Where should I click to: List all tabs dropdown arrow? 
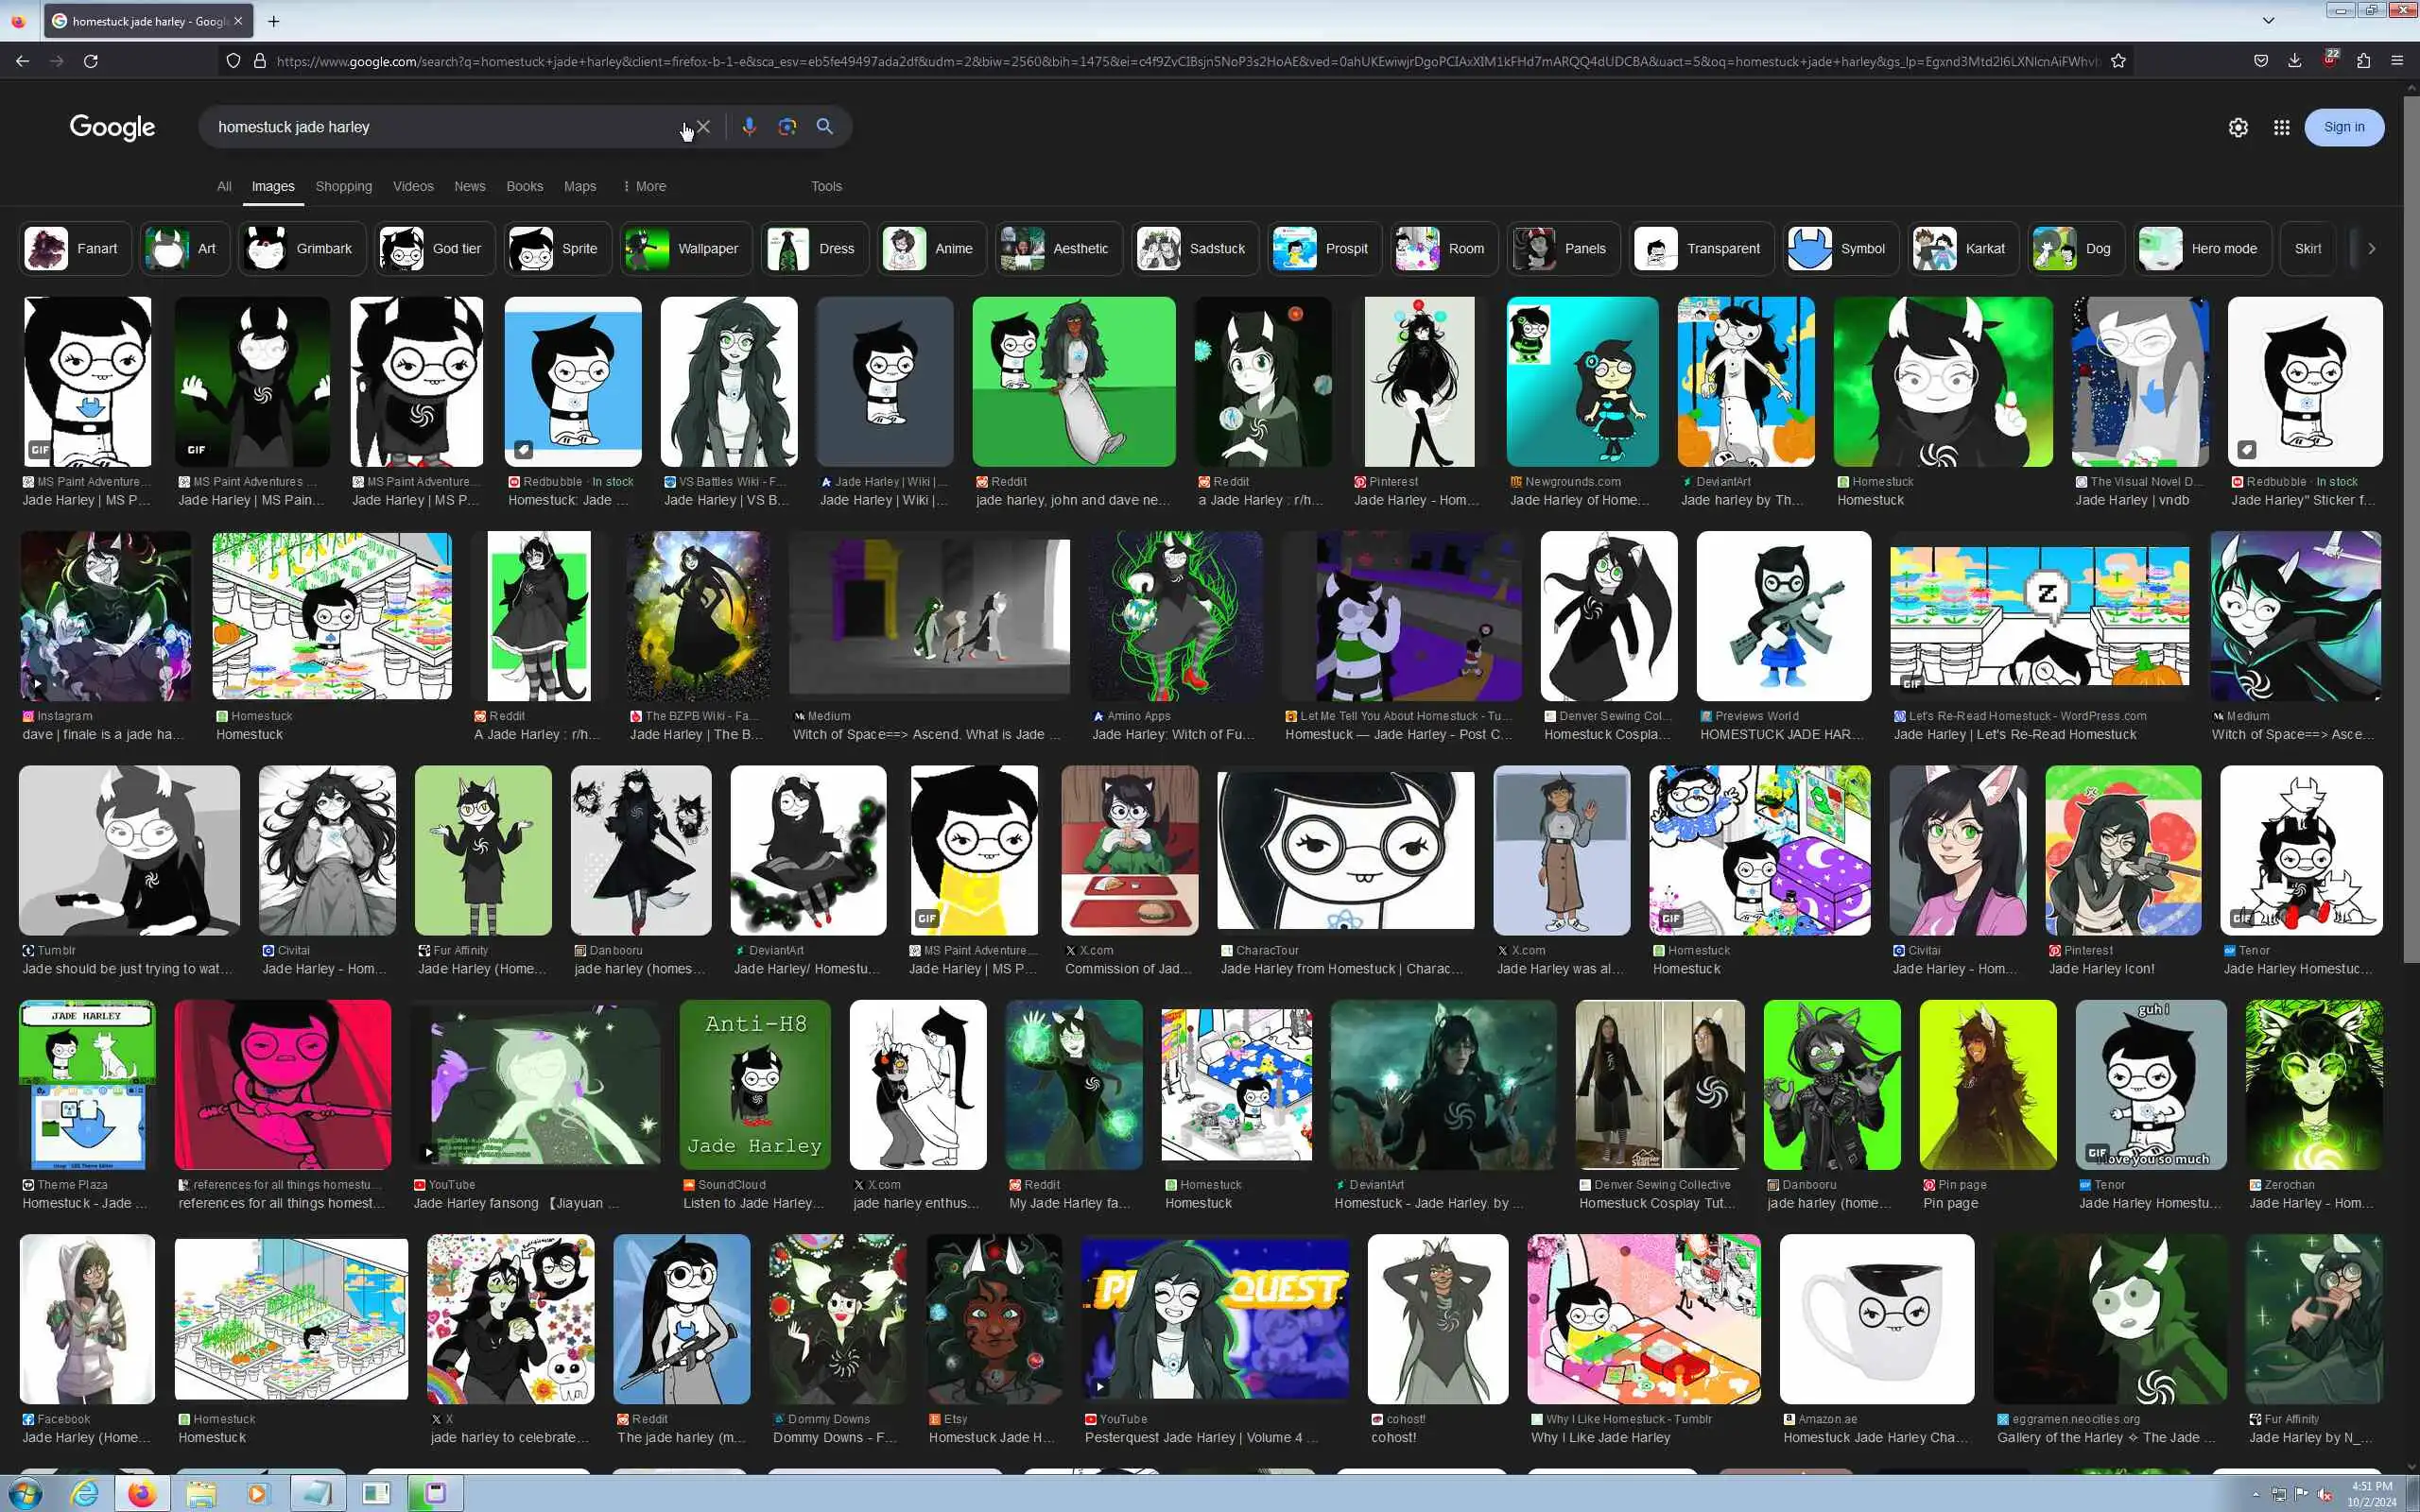click(x=2268, y=20)
